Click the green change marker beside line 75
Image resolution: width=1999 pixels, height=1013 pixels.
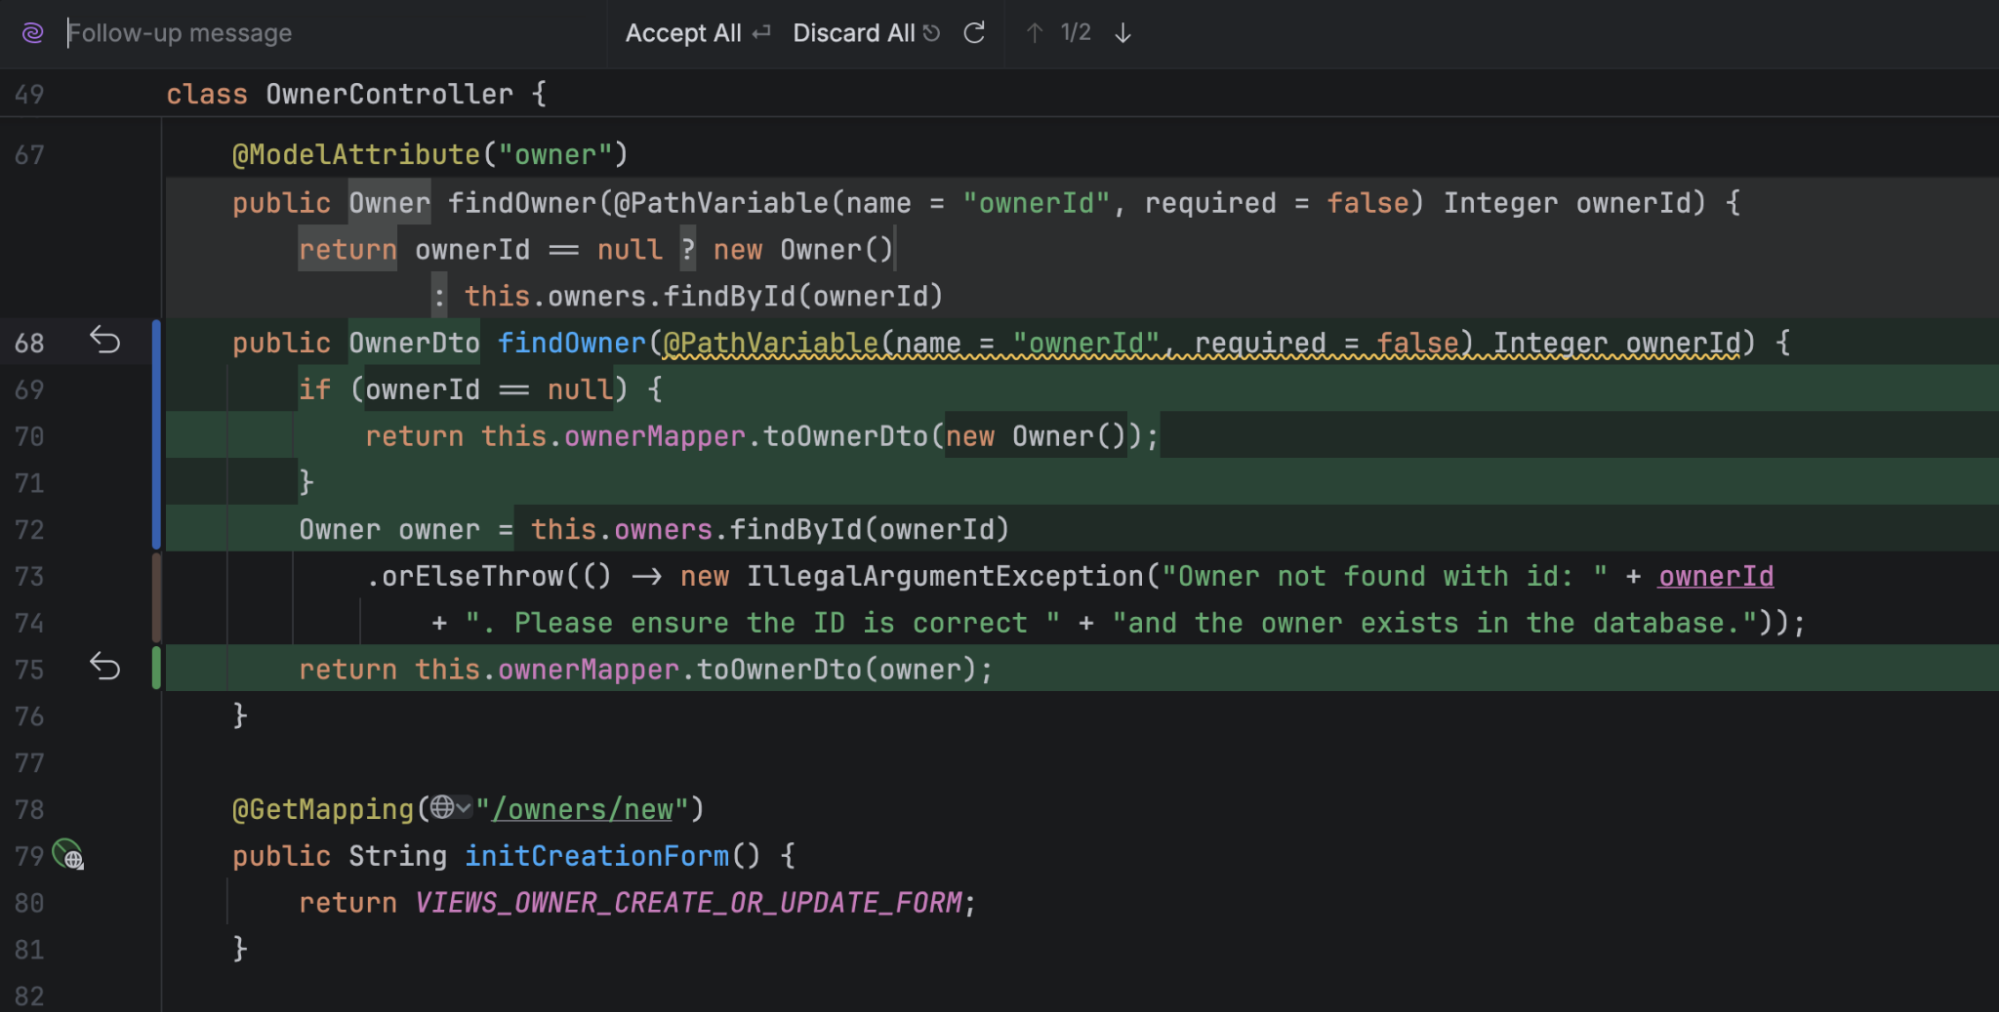(x=156, y=668)
